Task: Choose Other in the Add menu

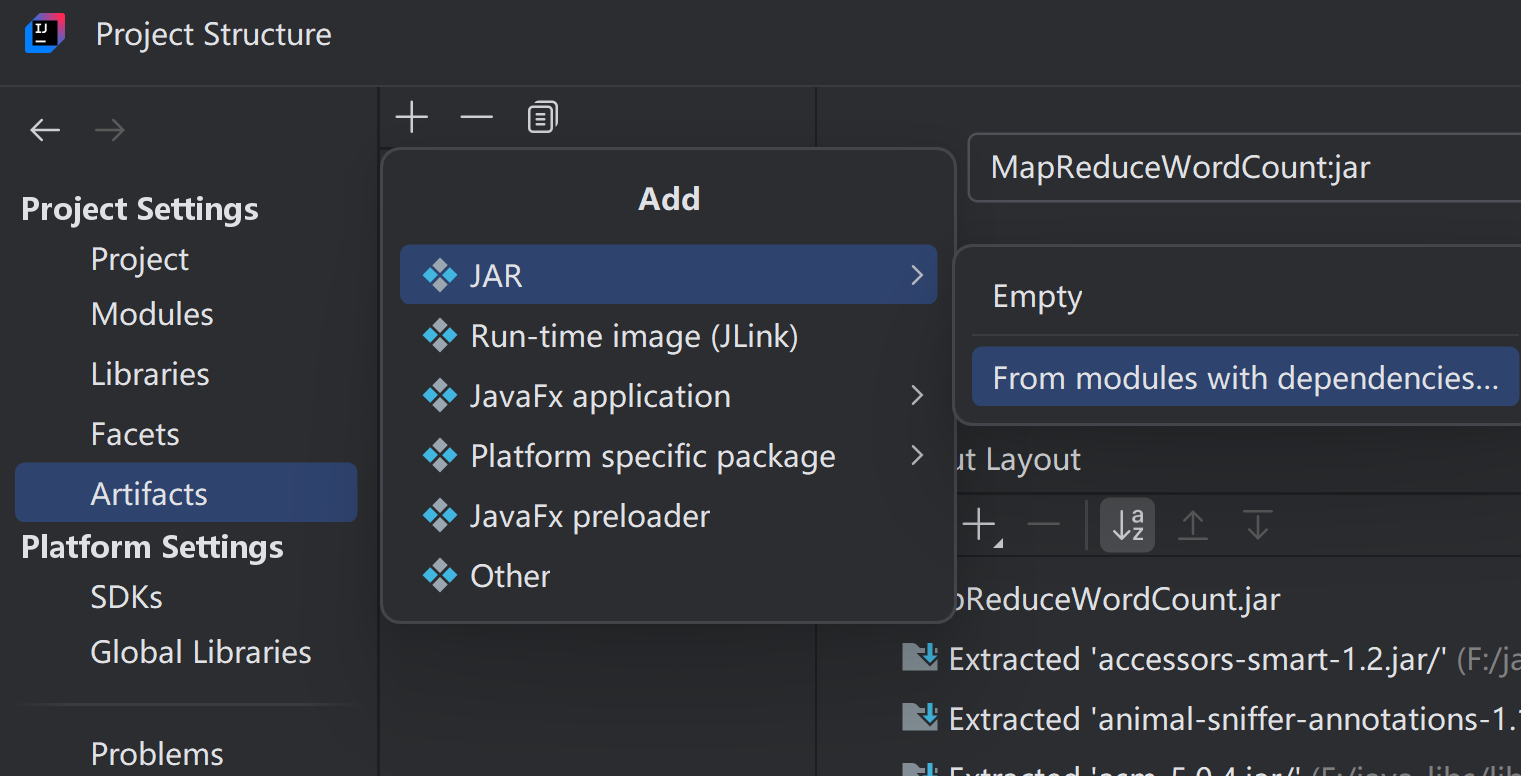Action: (x=668, y=576)
